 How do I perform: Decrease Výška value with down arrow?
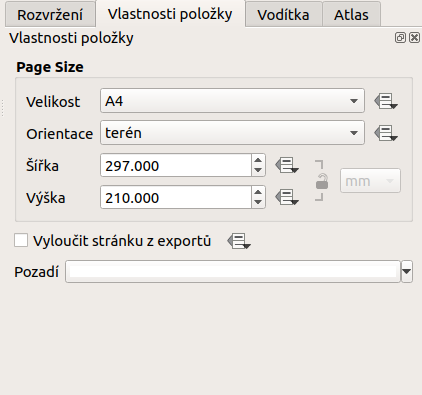pos(258,202)
